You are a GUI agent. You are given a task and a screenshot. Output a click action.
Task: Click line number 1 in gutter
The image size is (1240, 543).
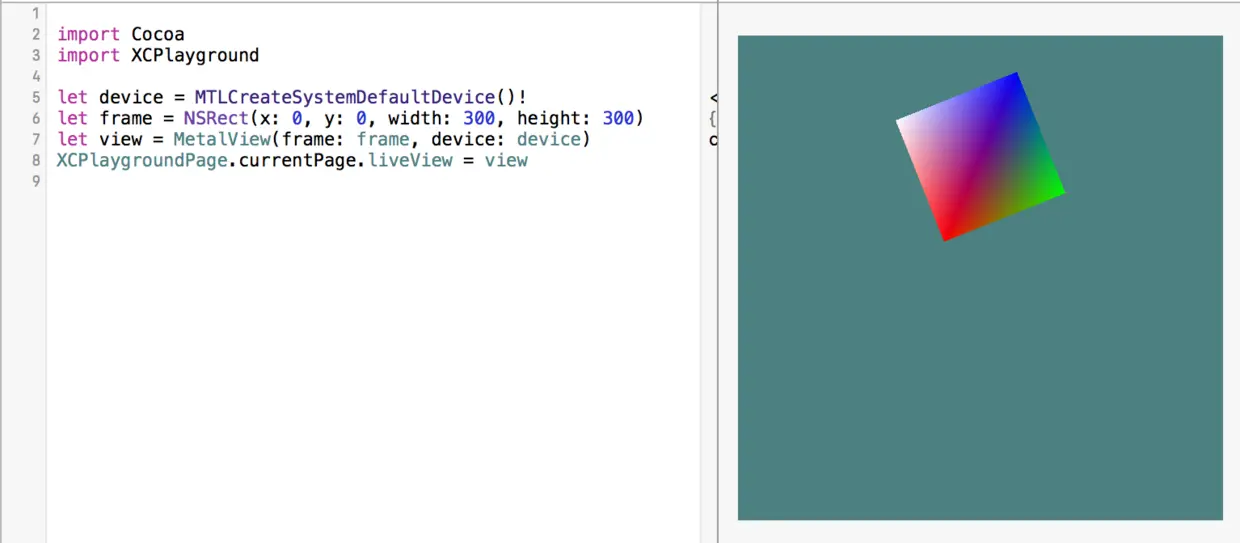tap(36, 13)
